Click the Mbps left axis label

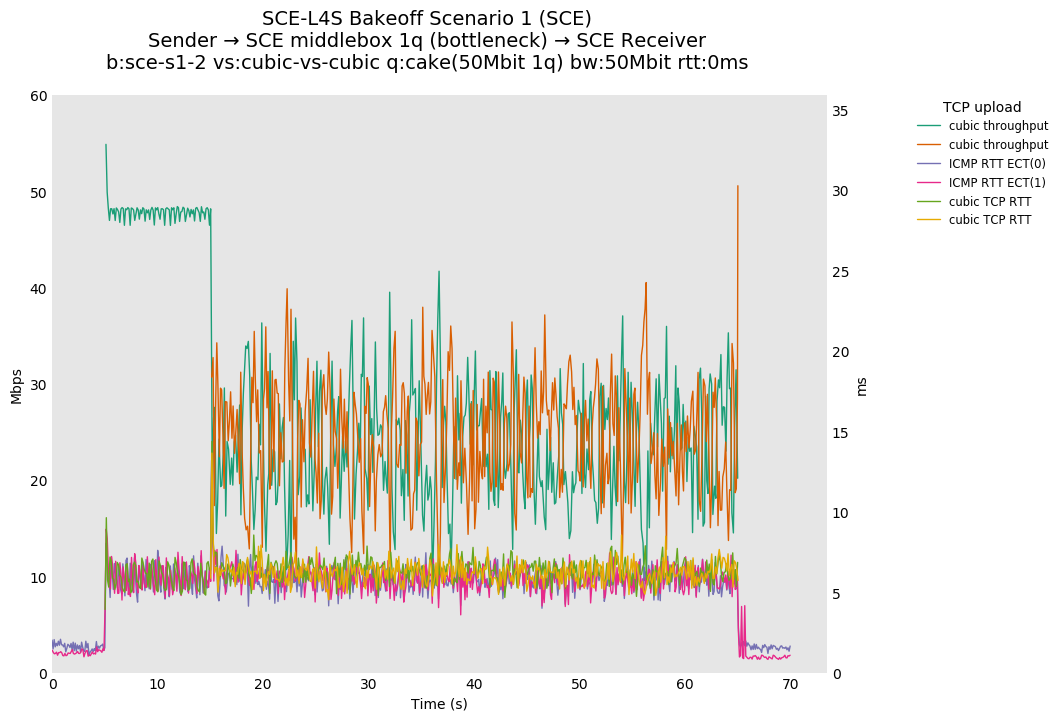(16, 386)
